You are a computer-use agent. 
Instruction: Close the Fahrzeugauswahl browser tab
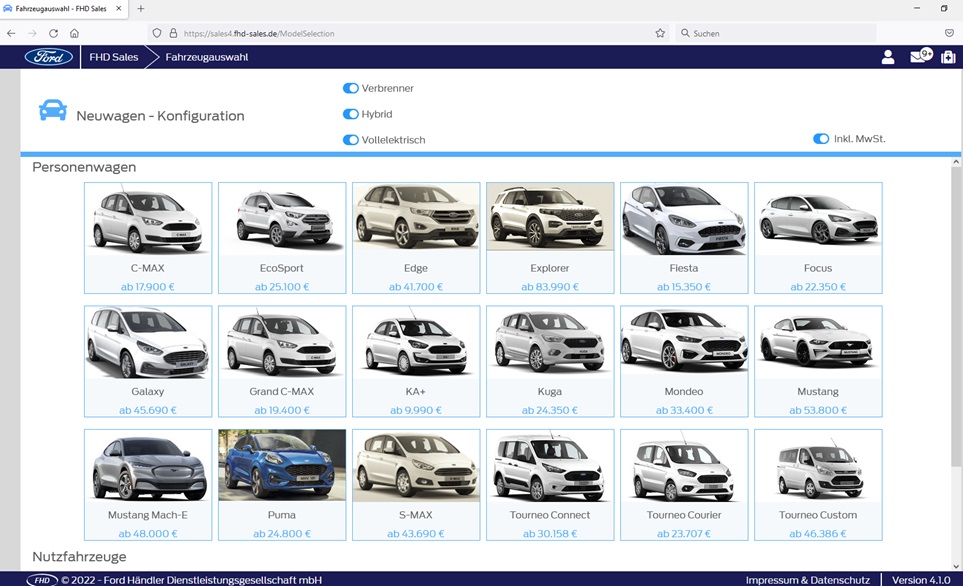(x=119, y=9)
